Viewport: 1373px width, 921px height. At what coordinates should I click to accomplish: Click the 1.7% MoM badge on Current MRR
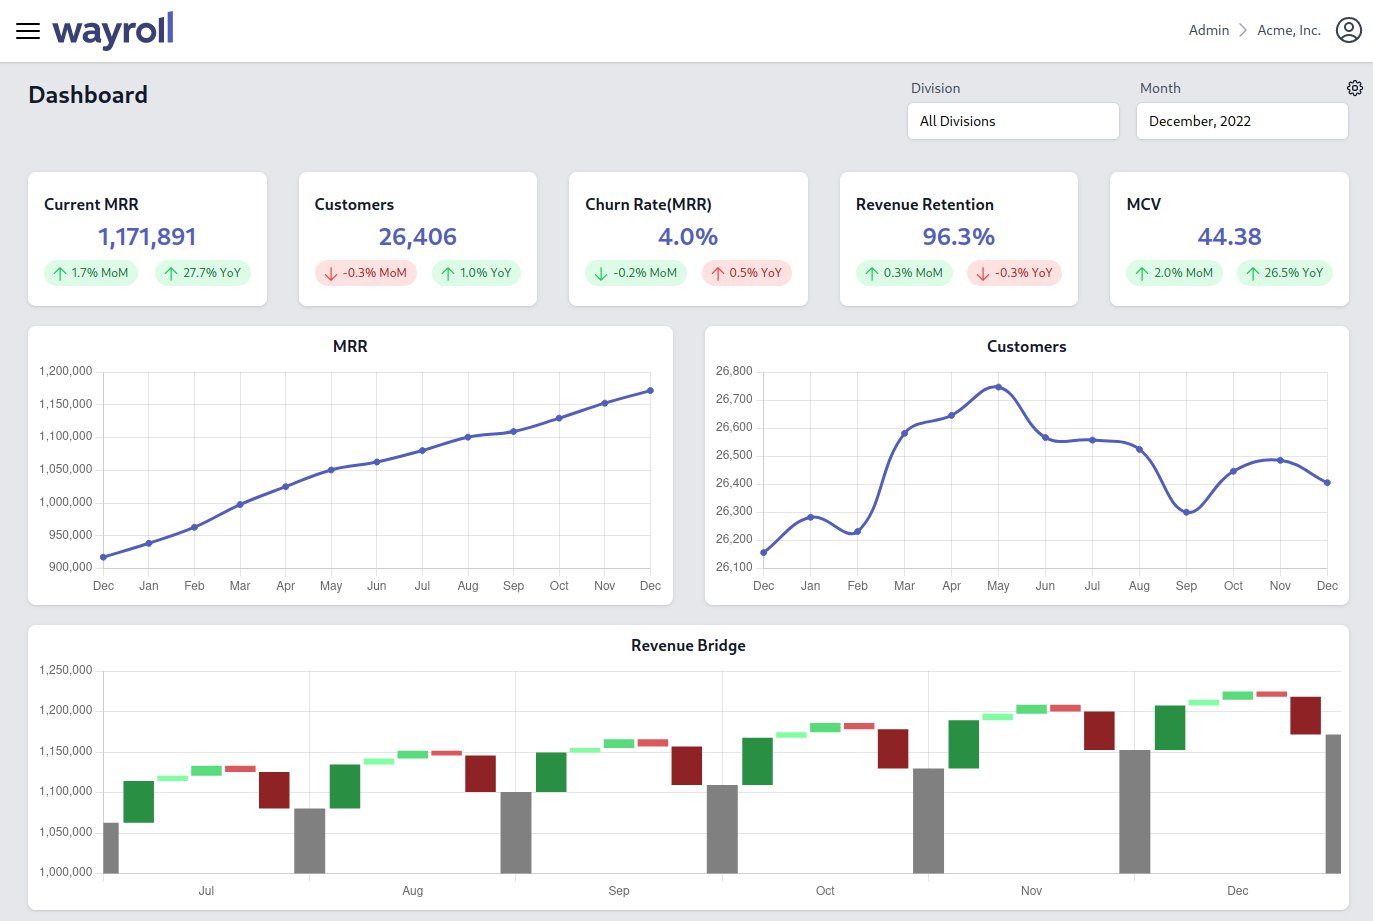(x=91, y=272)
